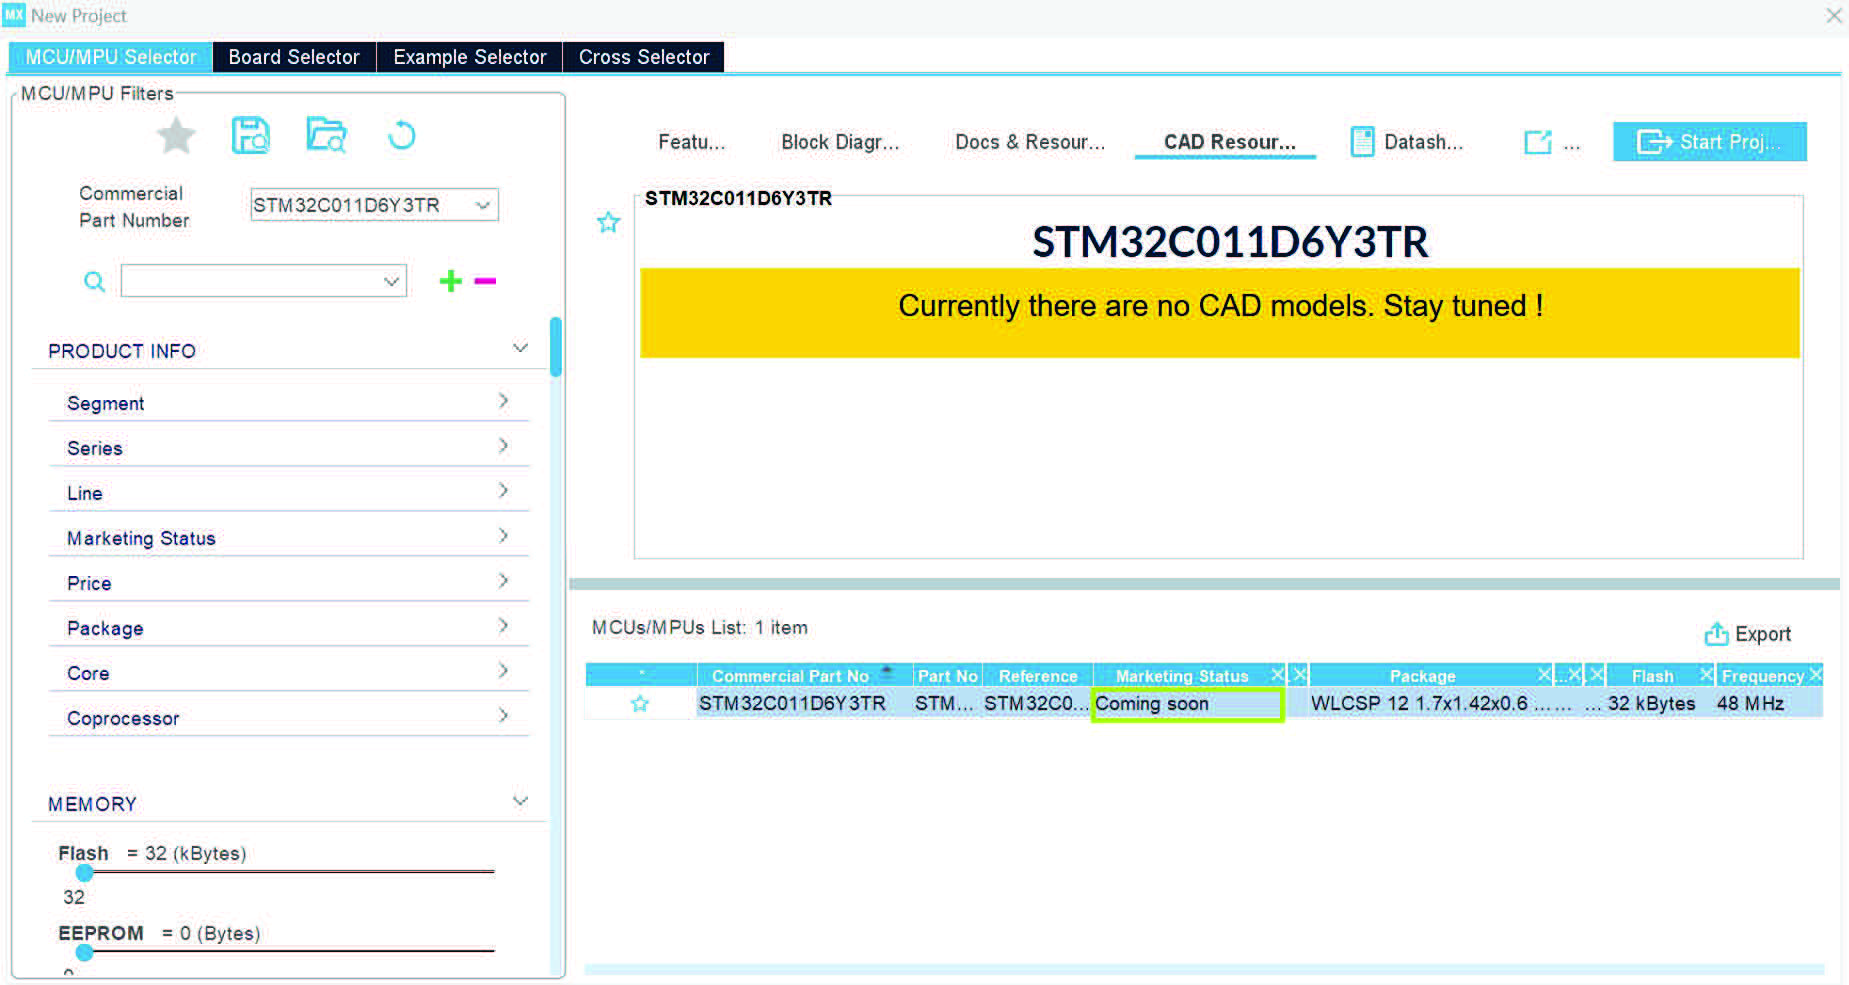Click the Flash memory slider handle
The image size is (1849, 985).
point(85,873)
